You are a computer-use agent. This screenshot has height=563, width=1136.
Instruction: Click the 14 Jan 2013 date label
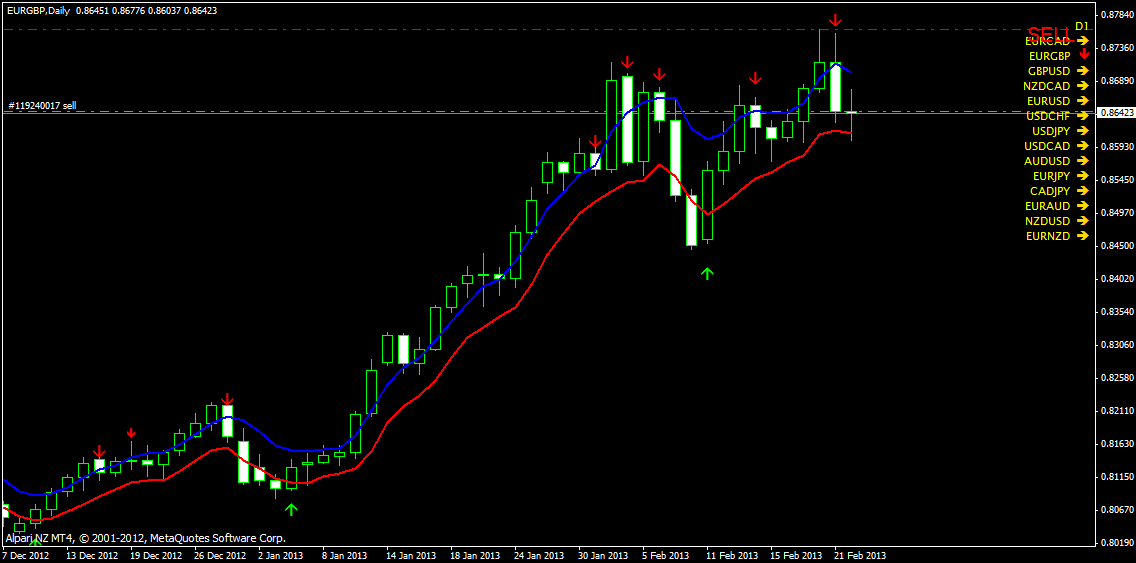[x=412, y=555]
